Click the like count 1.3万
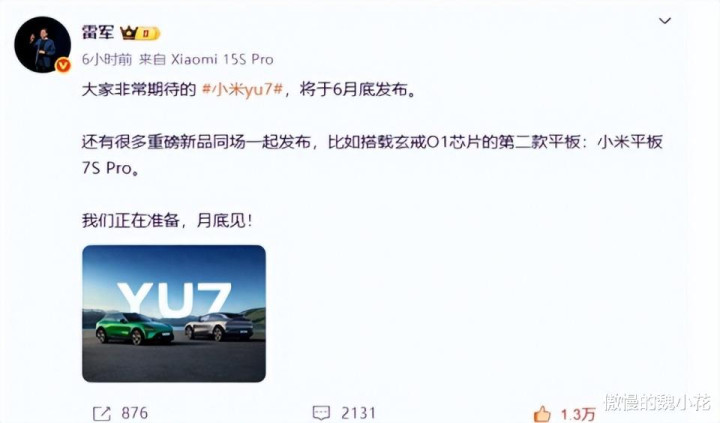The height and width of the screenshot is (423, 720). [x=579, y=415]
